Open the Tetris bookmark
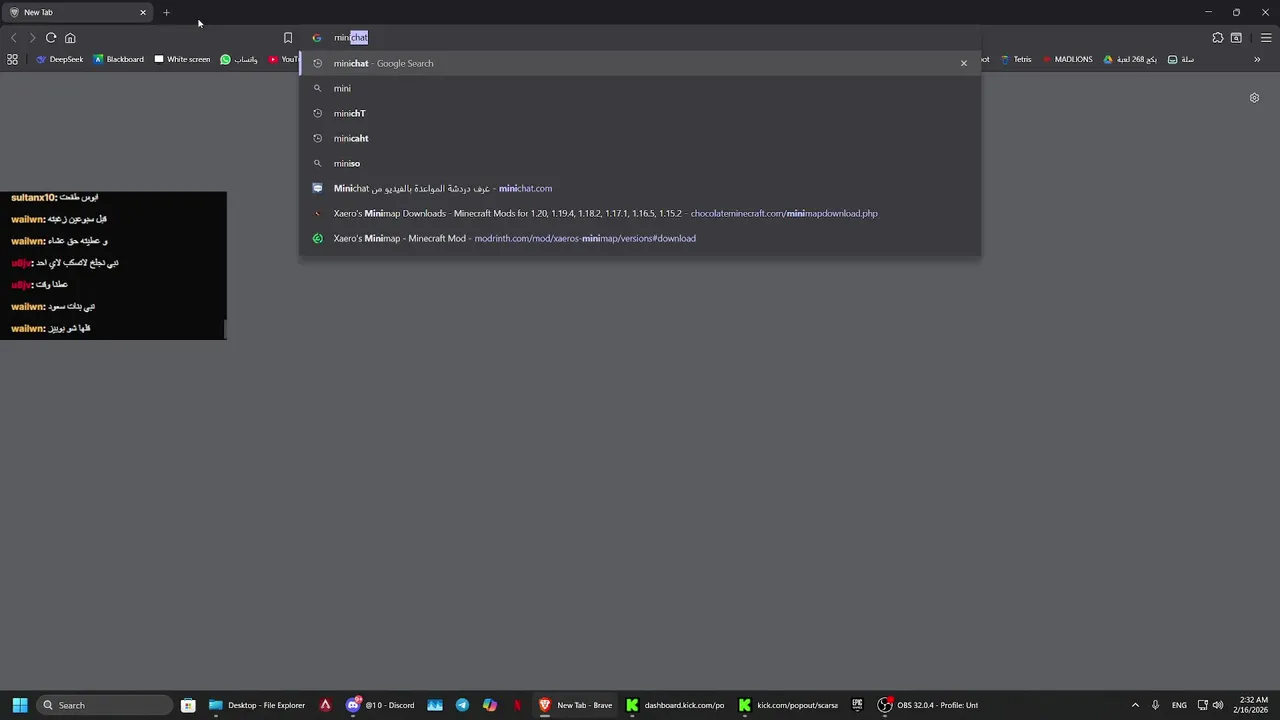This screenshot has width=1280, height=720. tap(1016, 59)
